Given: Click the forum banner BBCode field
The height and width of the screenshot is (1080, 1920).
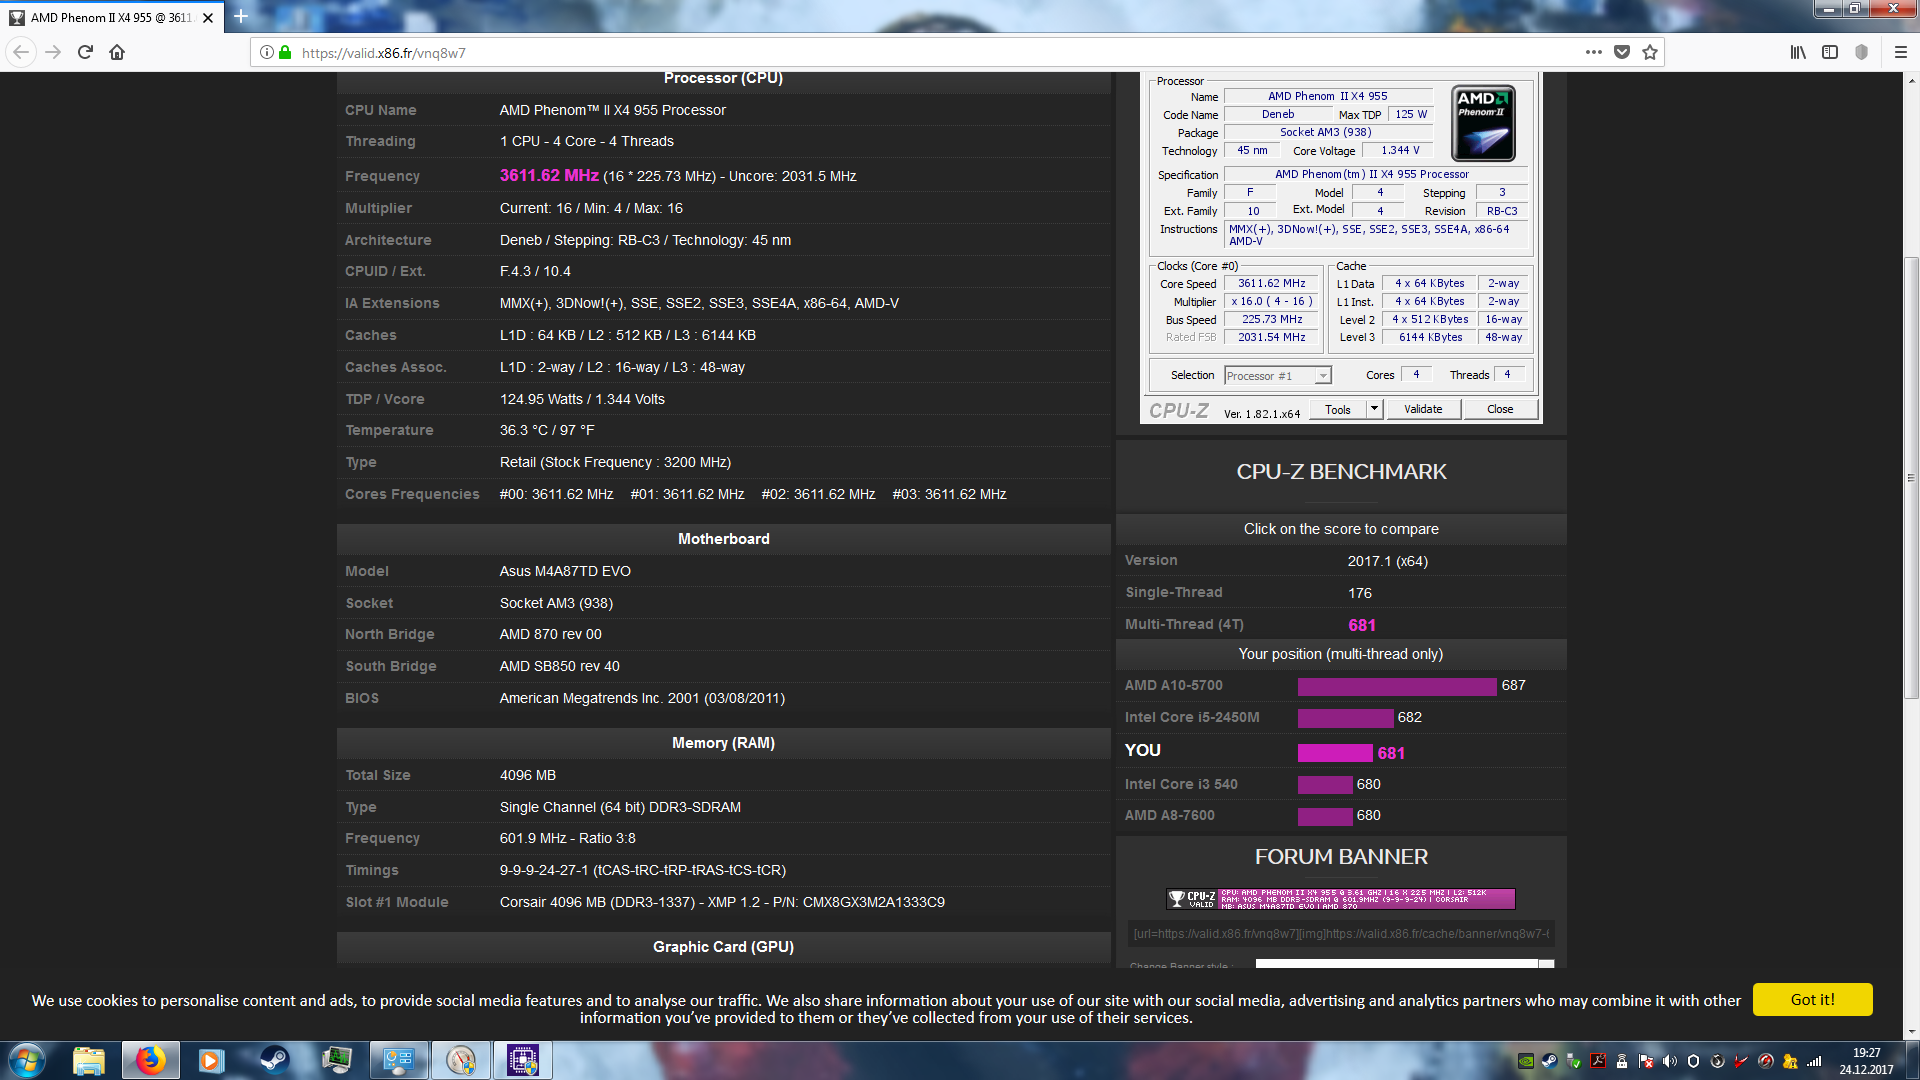Looking at the screenshot, I should point(1340,934).
